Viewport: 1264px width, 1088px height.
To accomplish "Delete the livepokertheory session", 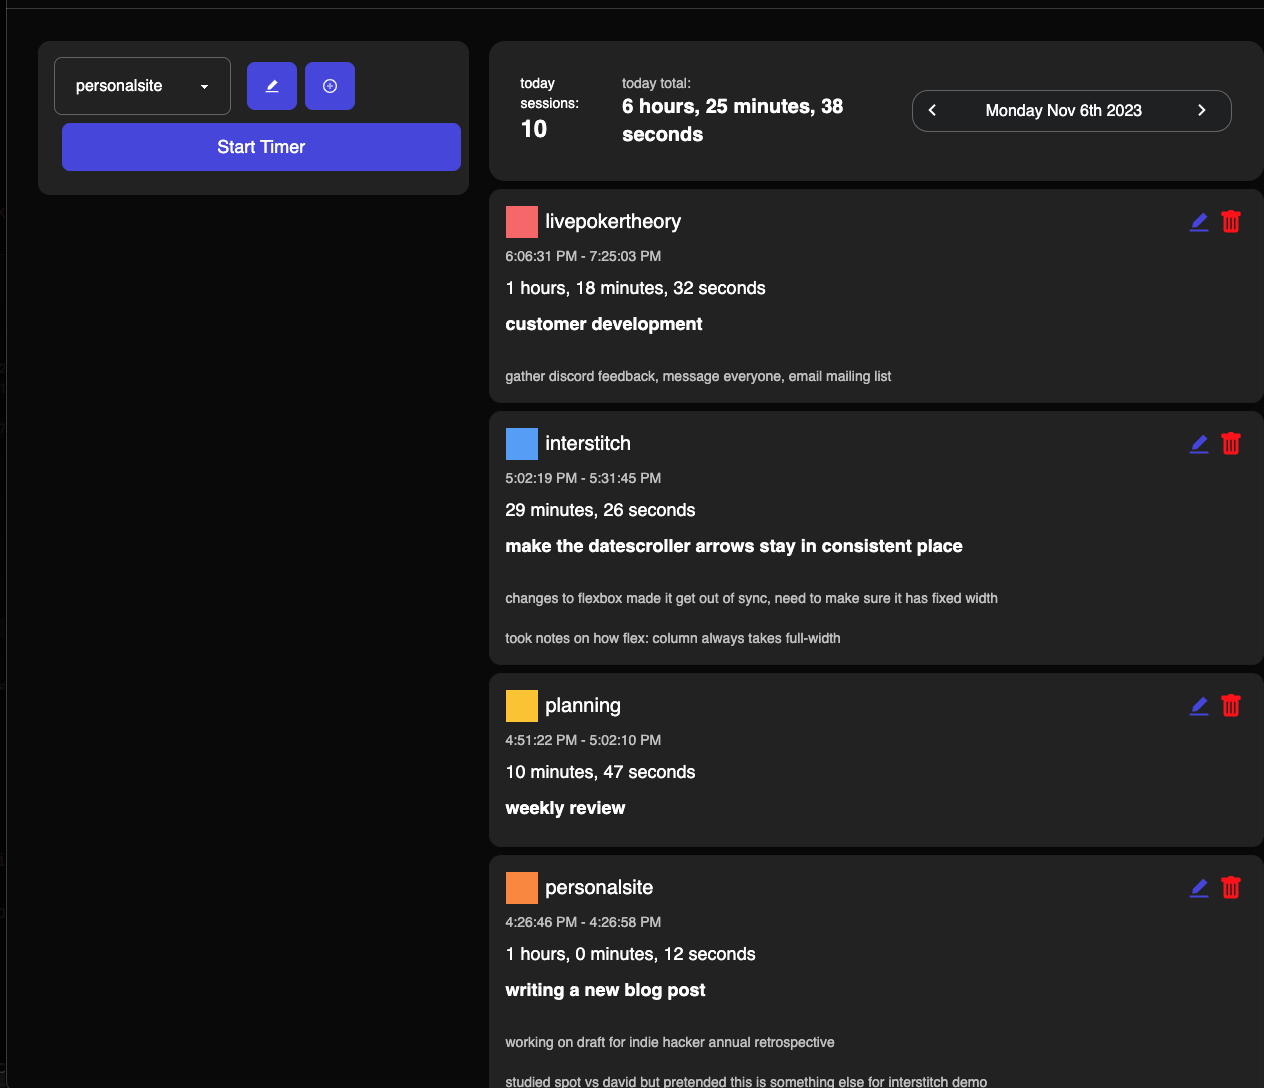I will click(x=1231, y=222).
